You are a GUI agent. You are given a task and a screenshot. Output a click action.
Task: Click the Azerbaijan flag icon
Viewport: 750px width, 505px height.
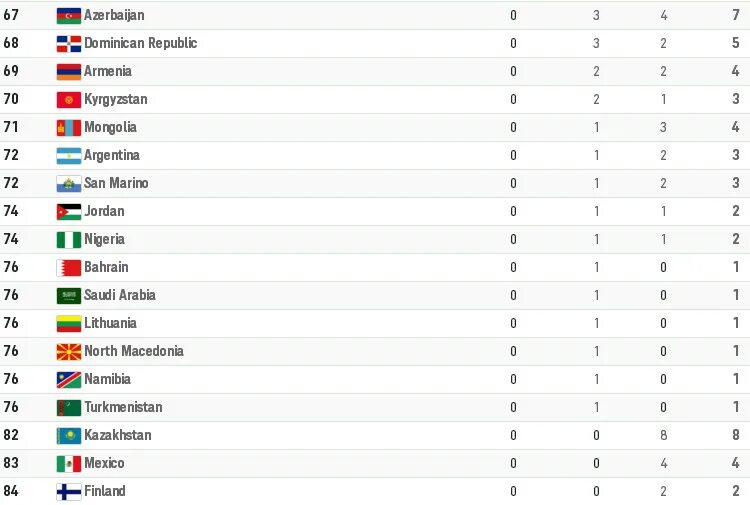point(69,16)
